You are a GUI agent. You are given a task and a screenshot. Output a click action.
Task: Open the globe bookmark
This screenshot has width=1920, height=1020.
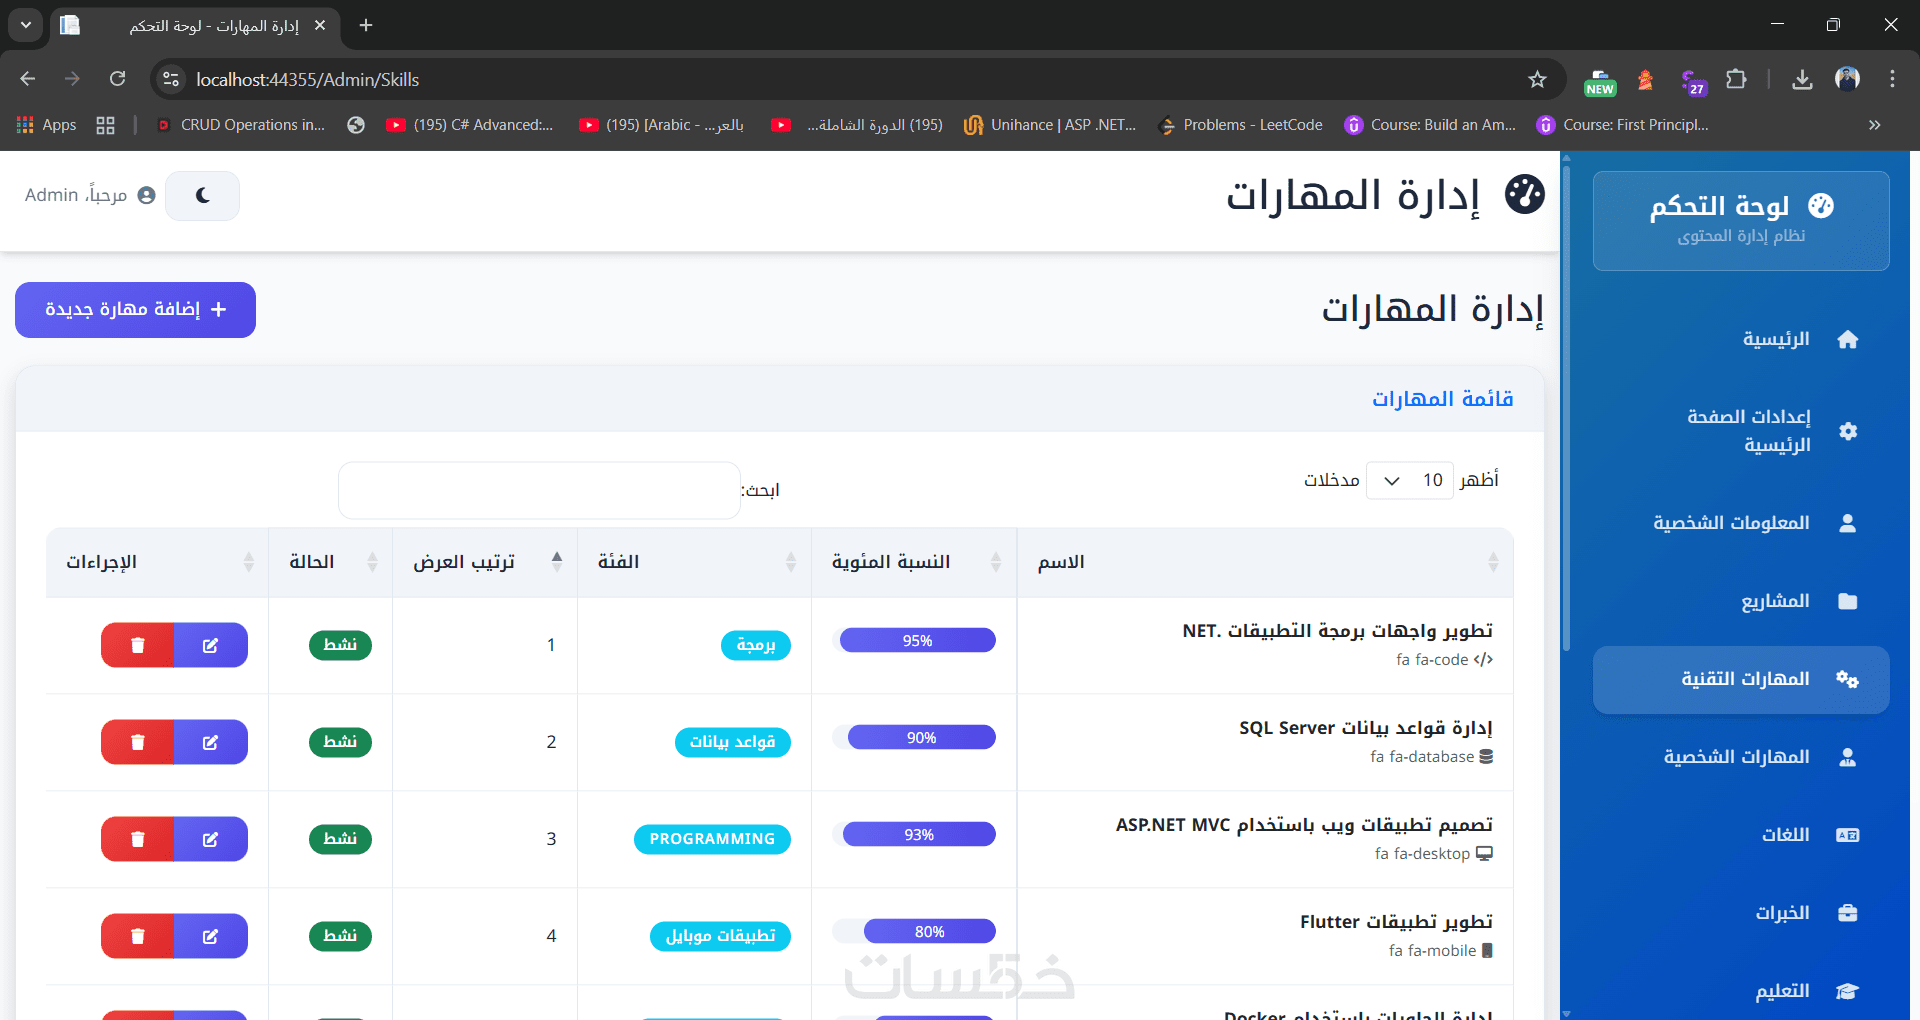click(x=356, y=125)
